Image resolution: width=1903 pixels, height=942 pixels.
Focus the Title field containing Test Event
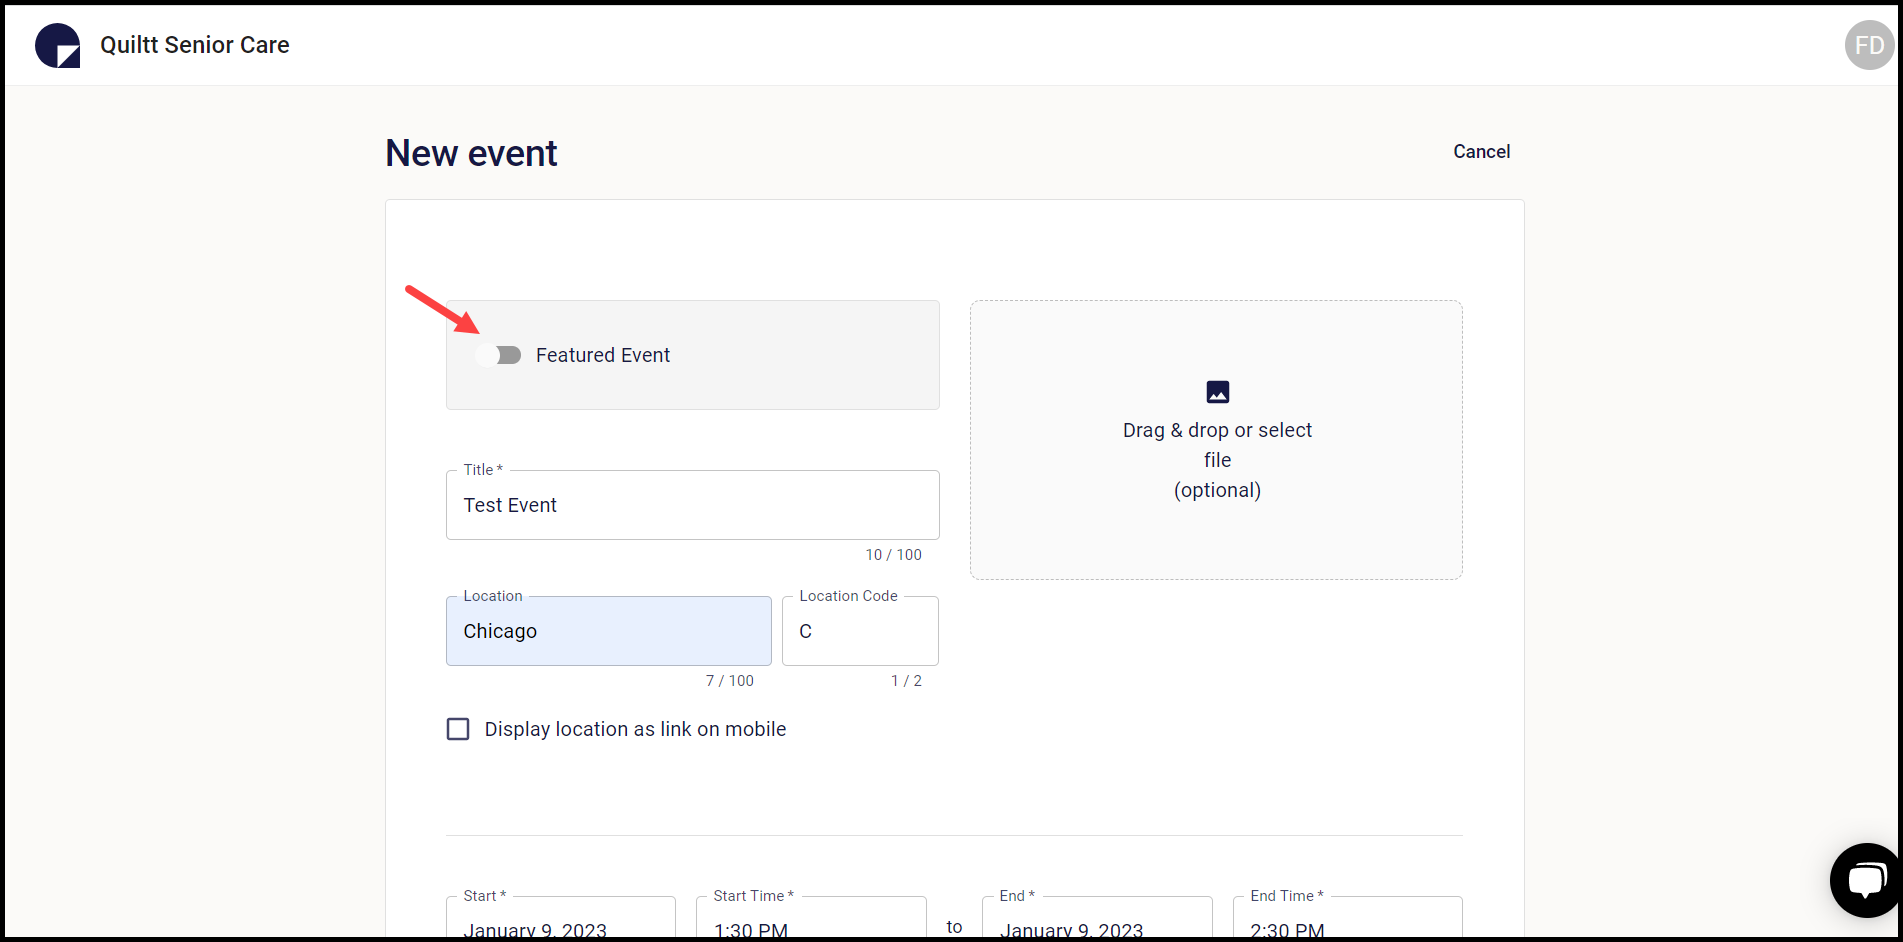692,505
